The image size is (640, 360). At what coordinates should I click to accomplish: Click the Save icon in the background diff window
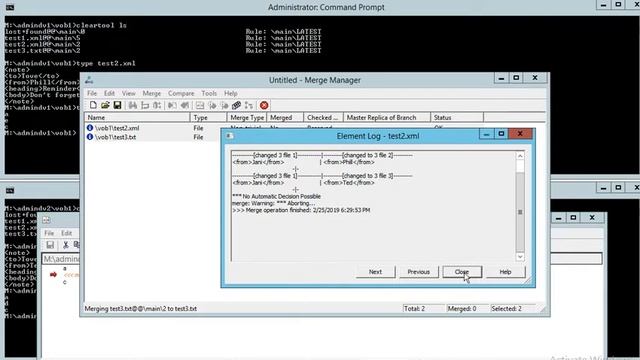pos(50,244)
